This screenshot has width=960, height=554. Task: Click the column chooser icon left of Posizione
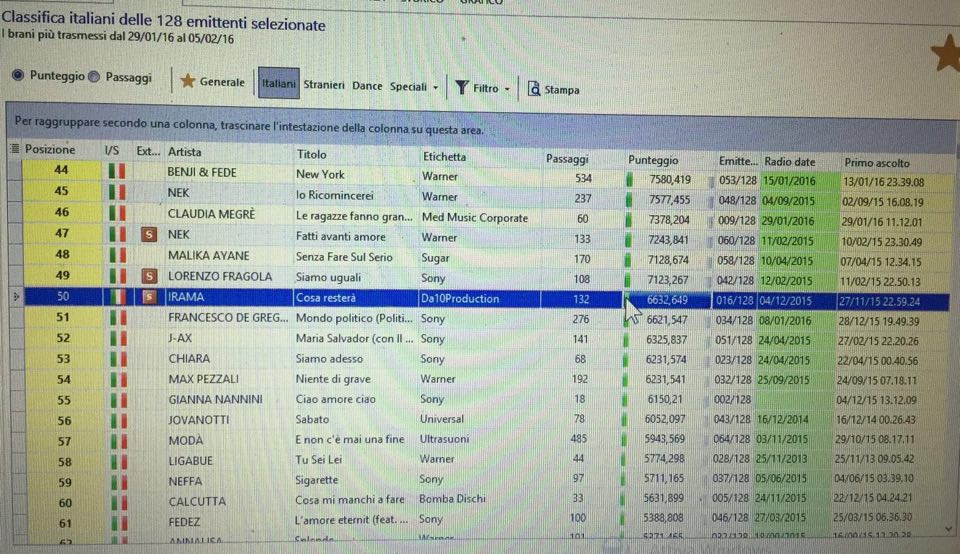13,150
